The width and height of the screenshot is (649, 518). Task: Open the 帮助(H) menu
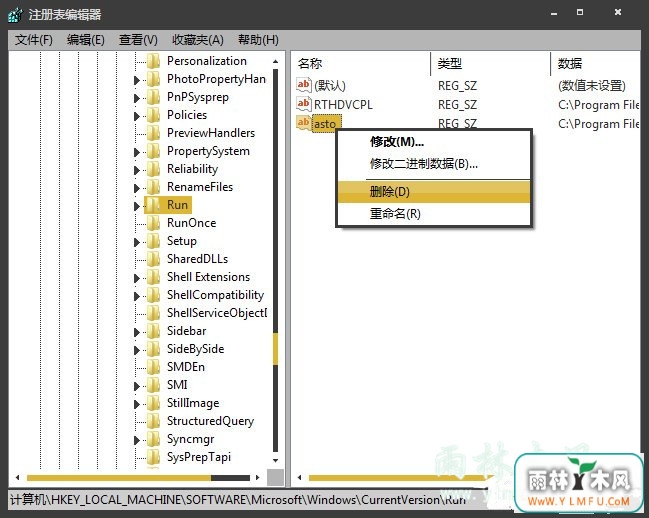pos(258,40)
